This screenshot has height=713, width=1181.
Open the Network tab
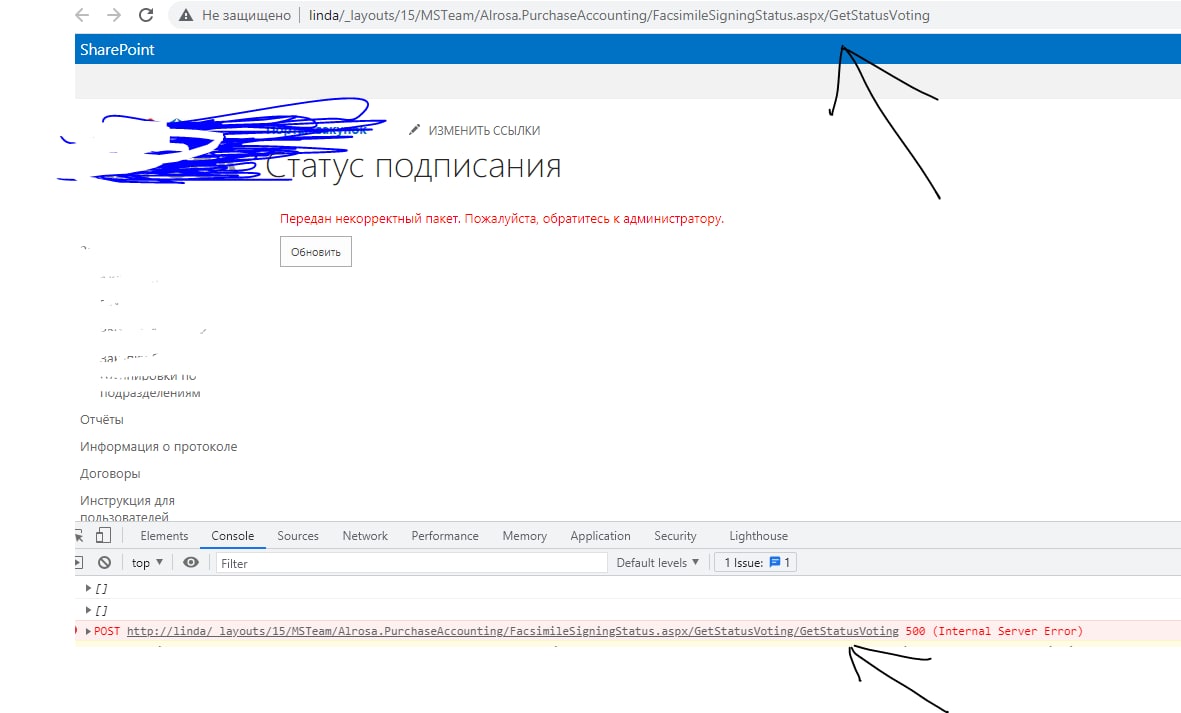365,535
